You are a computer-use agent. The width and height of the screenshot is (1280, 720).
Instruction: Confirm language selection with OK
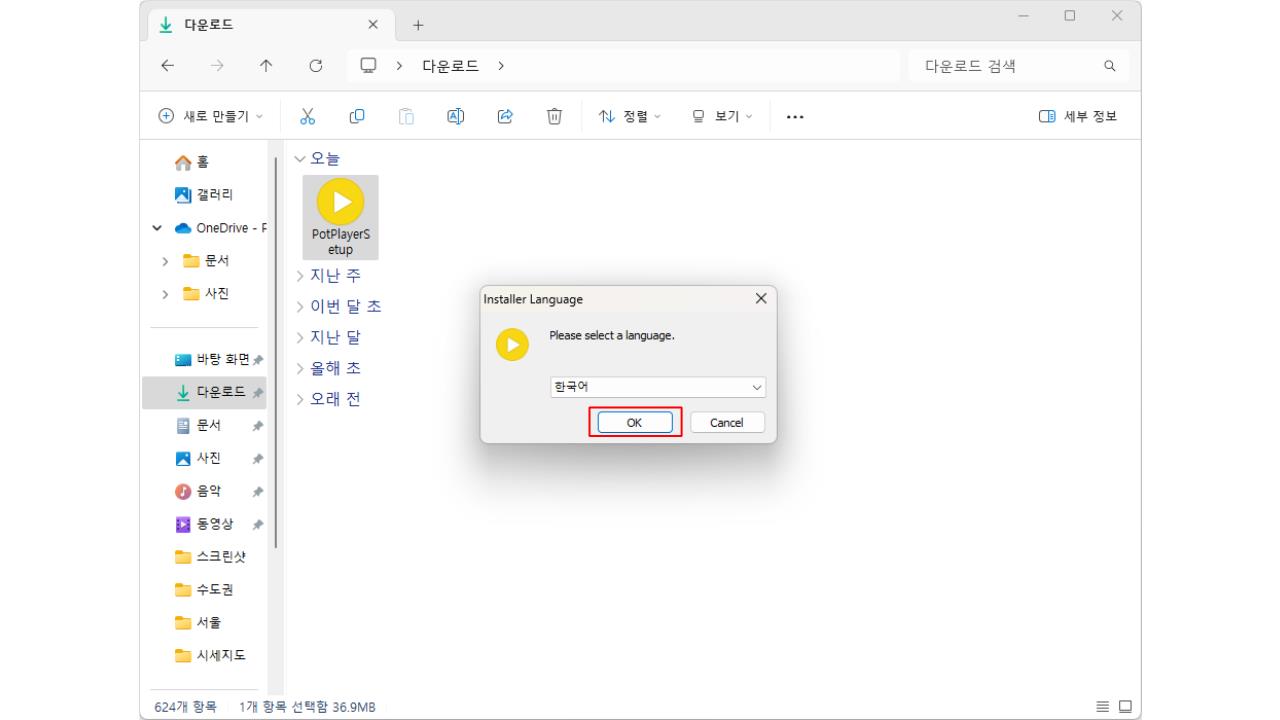tap(634, 422)
